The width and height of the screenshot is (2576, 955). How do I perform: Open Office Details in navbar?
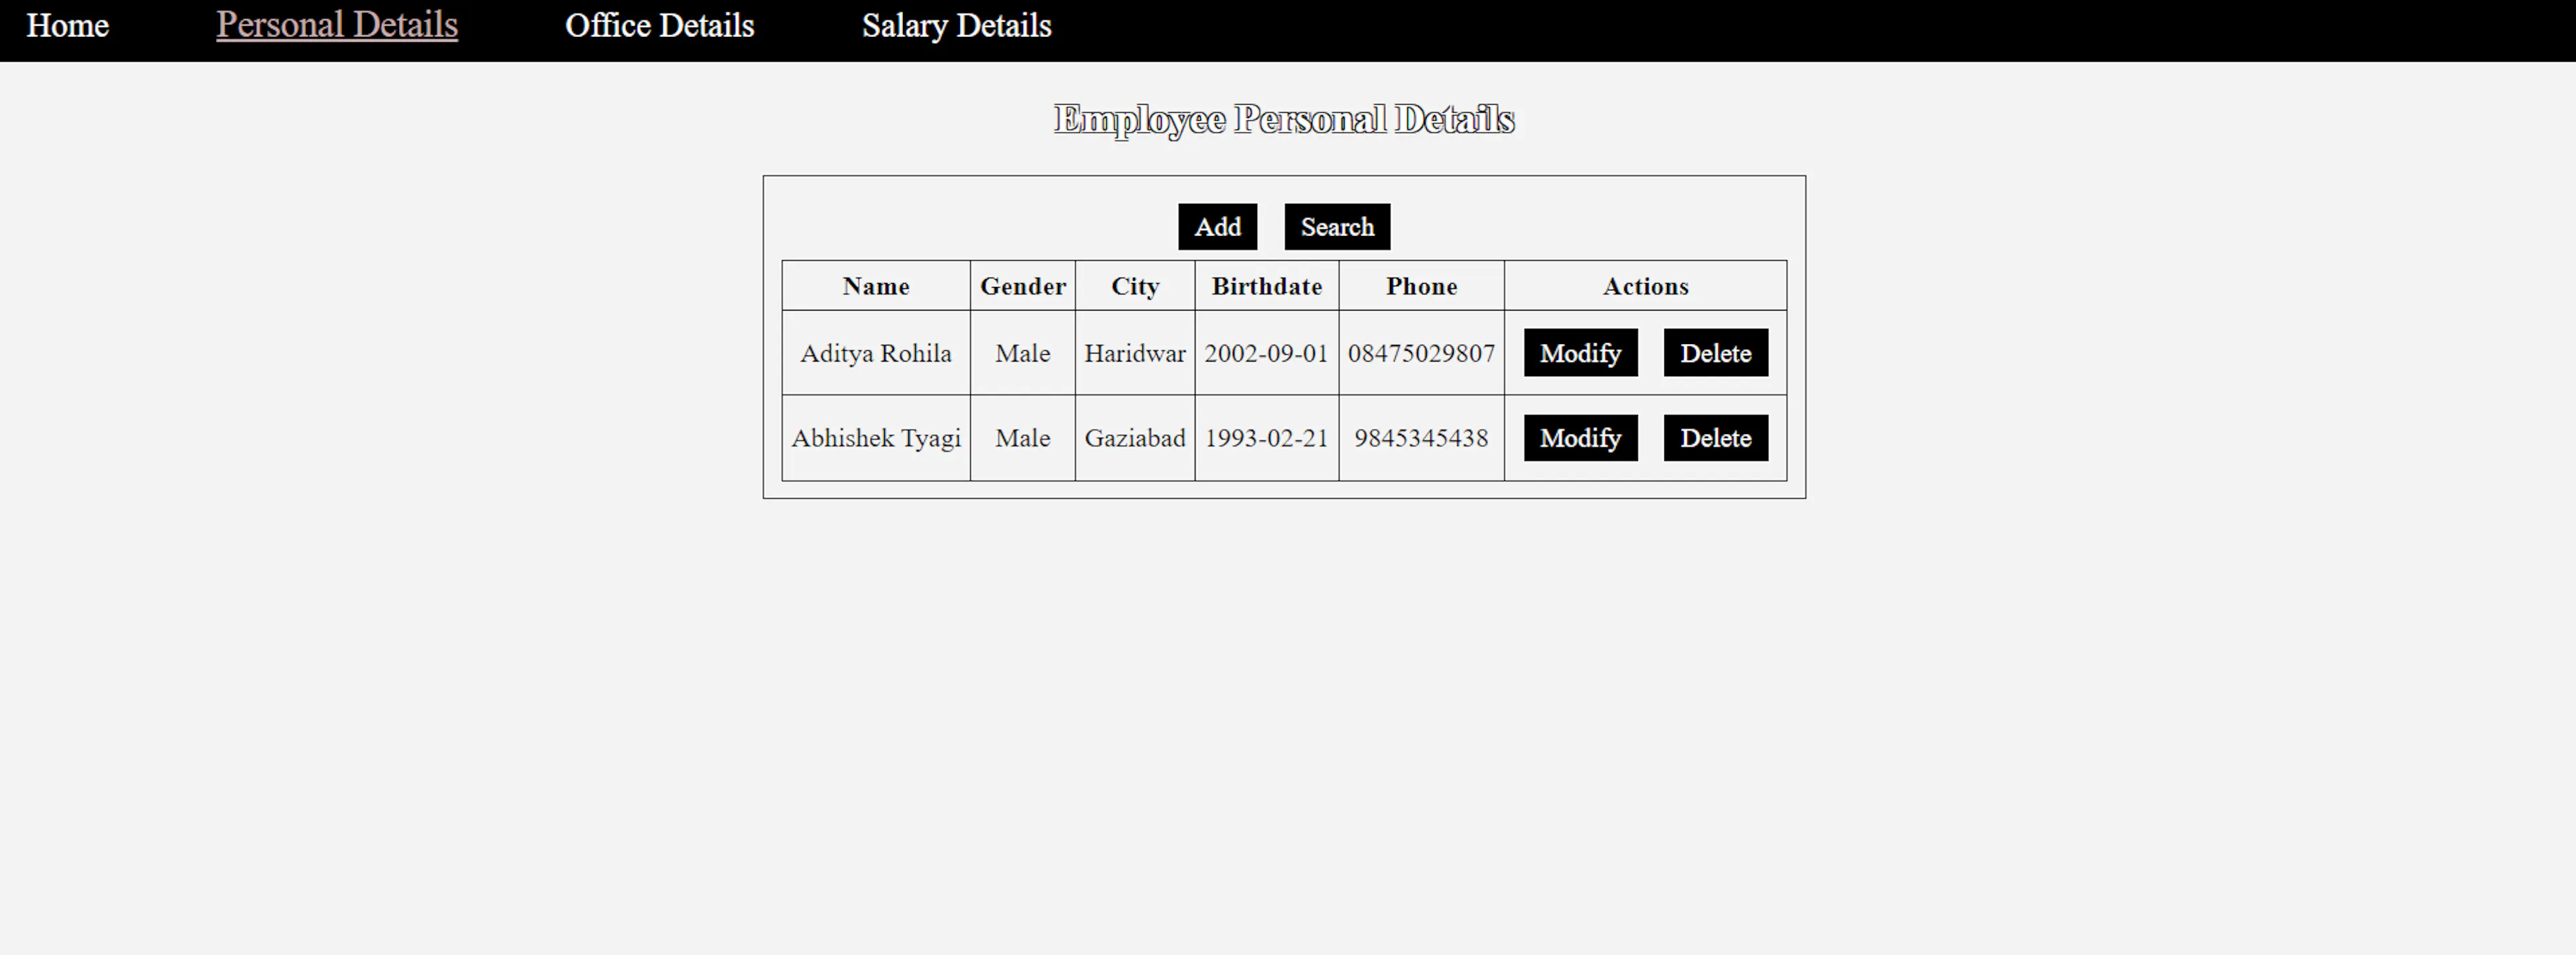click(x=659, y=26)
